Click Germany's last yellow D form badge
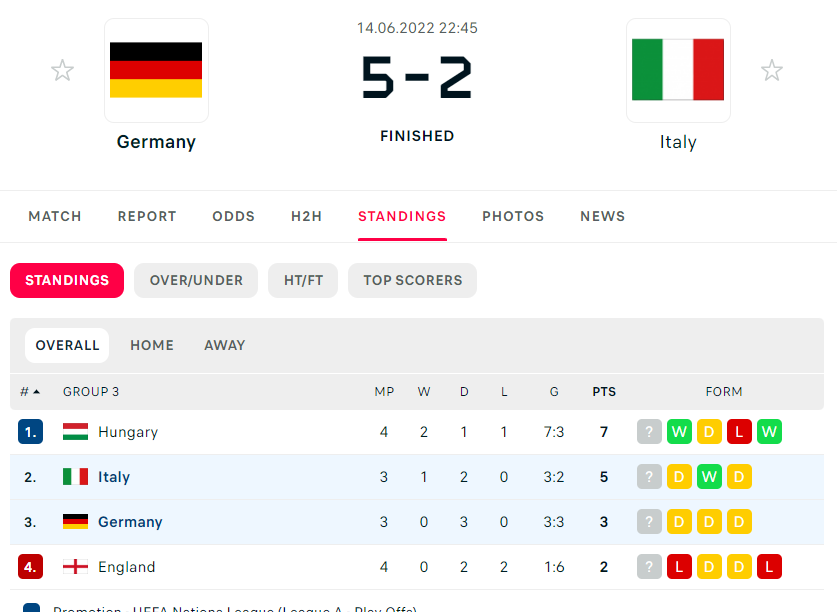This screenshot has height=612, width=837. [x=739, y=522]
